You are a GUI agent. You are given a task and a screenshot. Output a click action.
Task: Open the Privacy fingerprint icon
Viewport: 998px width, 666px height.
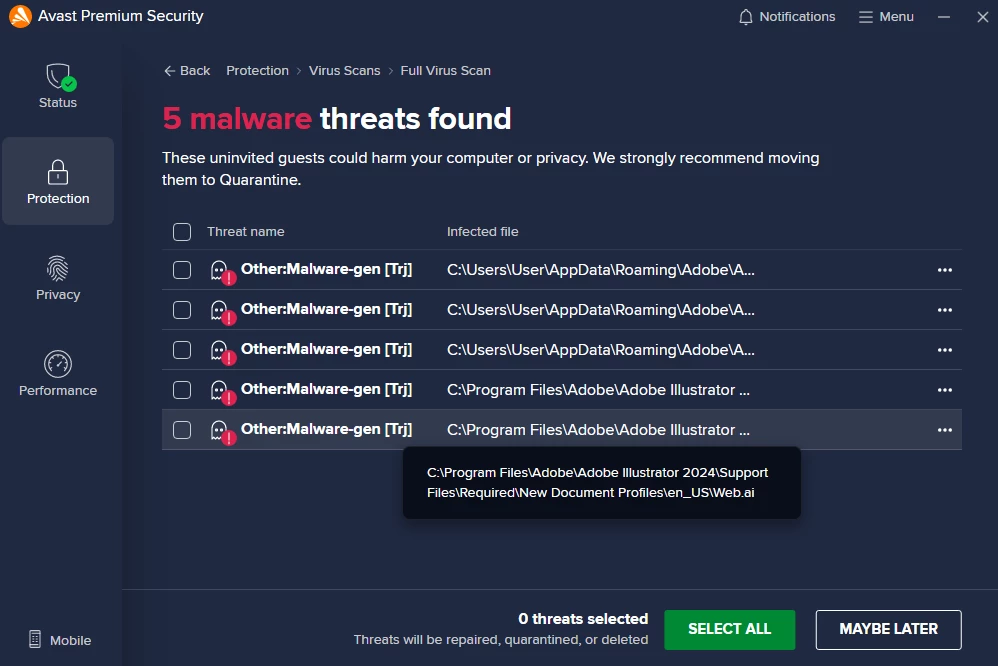tap(58, 268)
